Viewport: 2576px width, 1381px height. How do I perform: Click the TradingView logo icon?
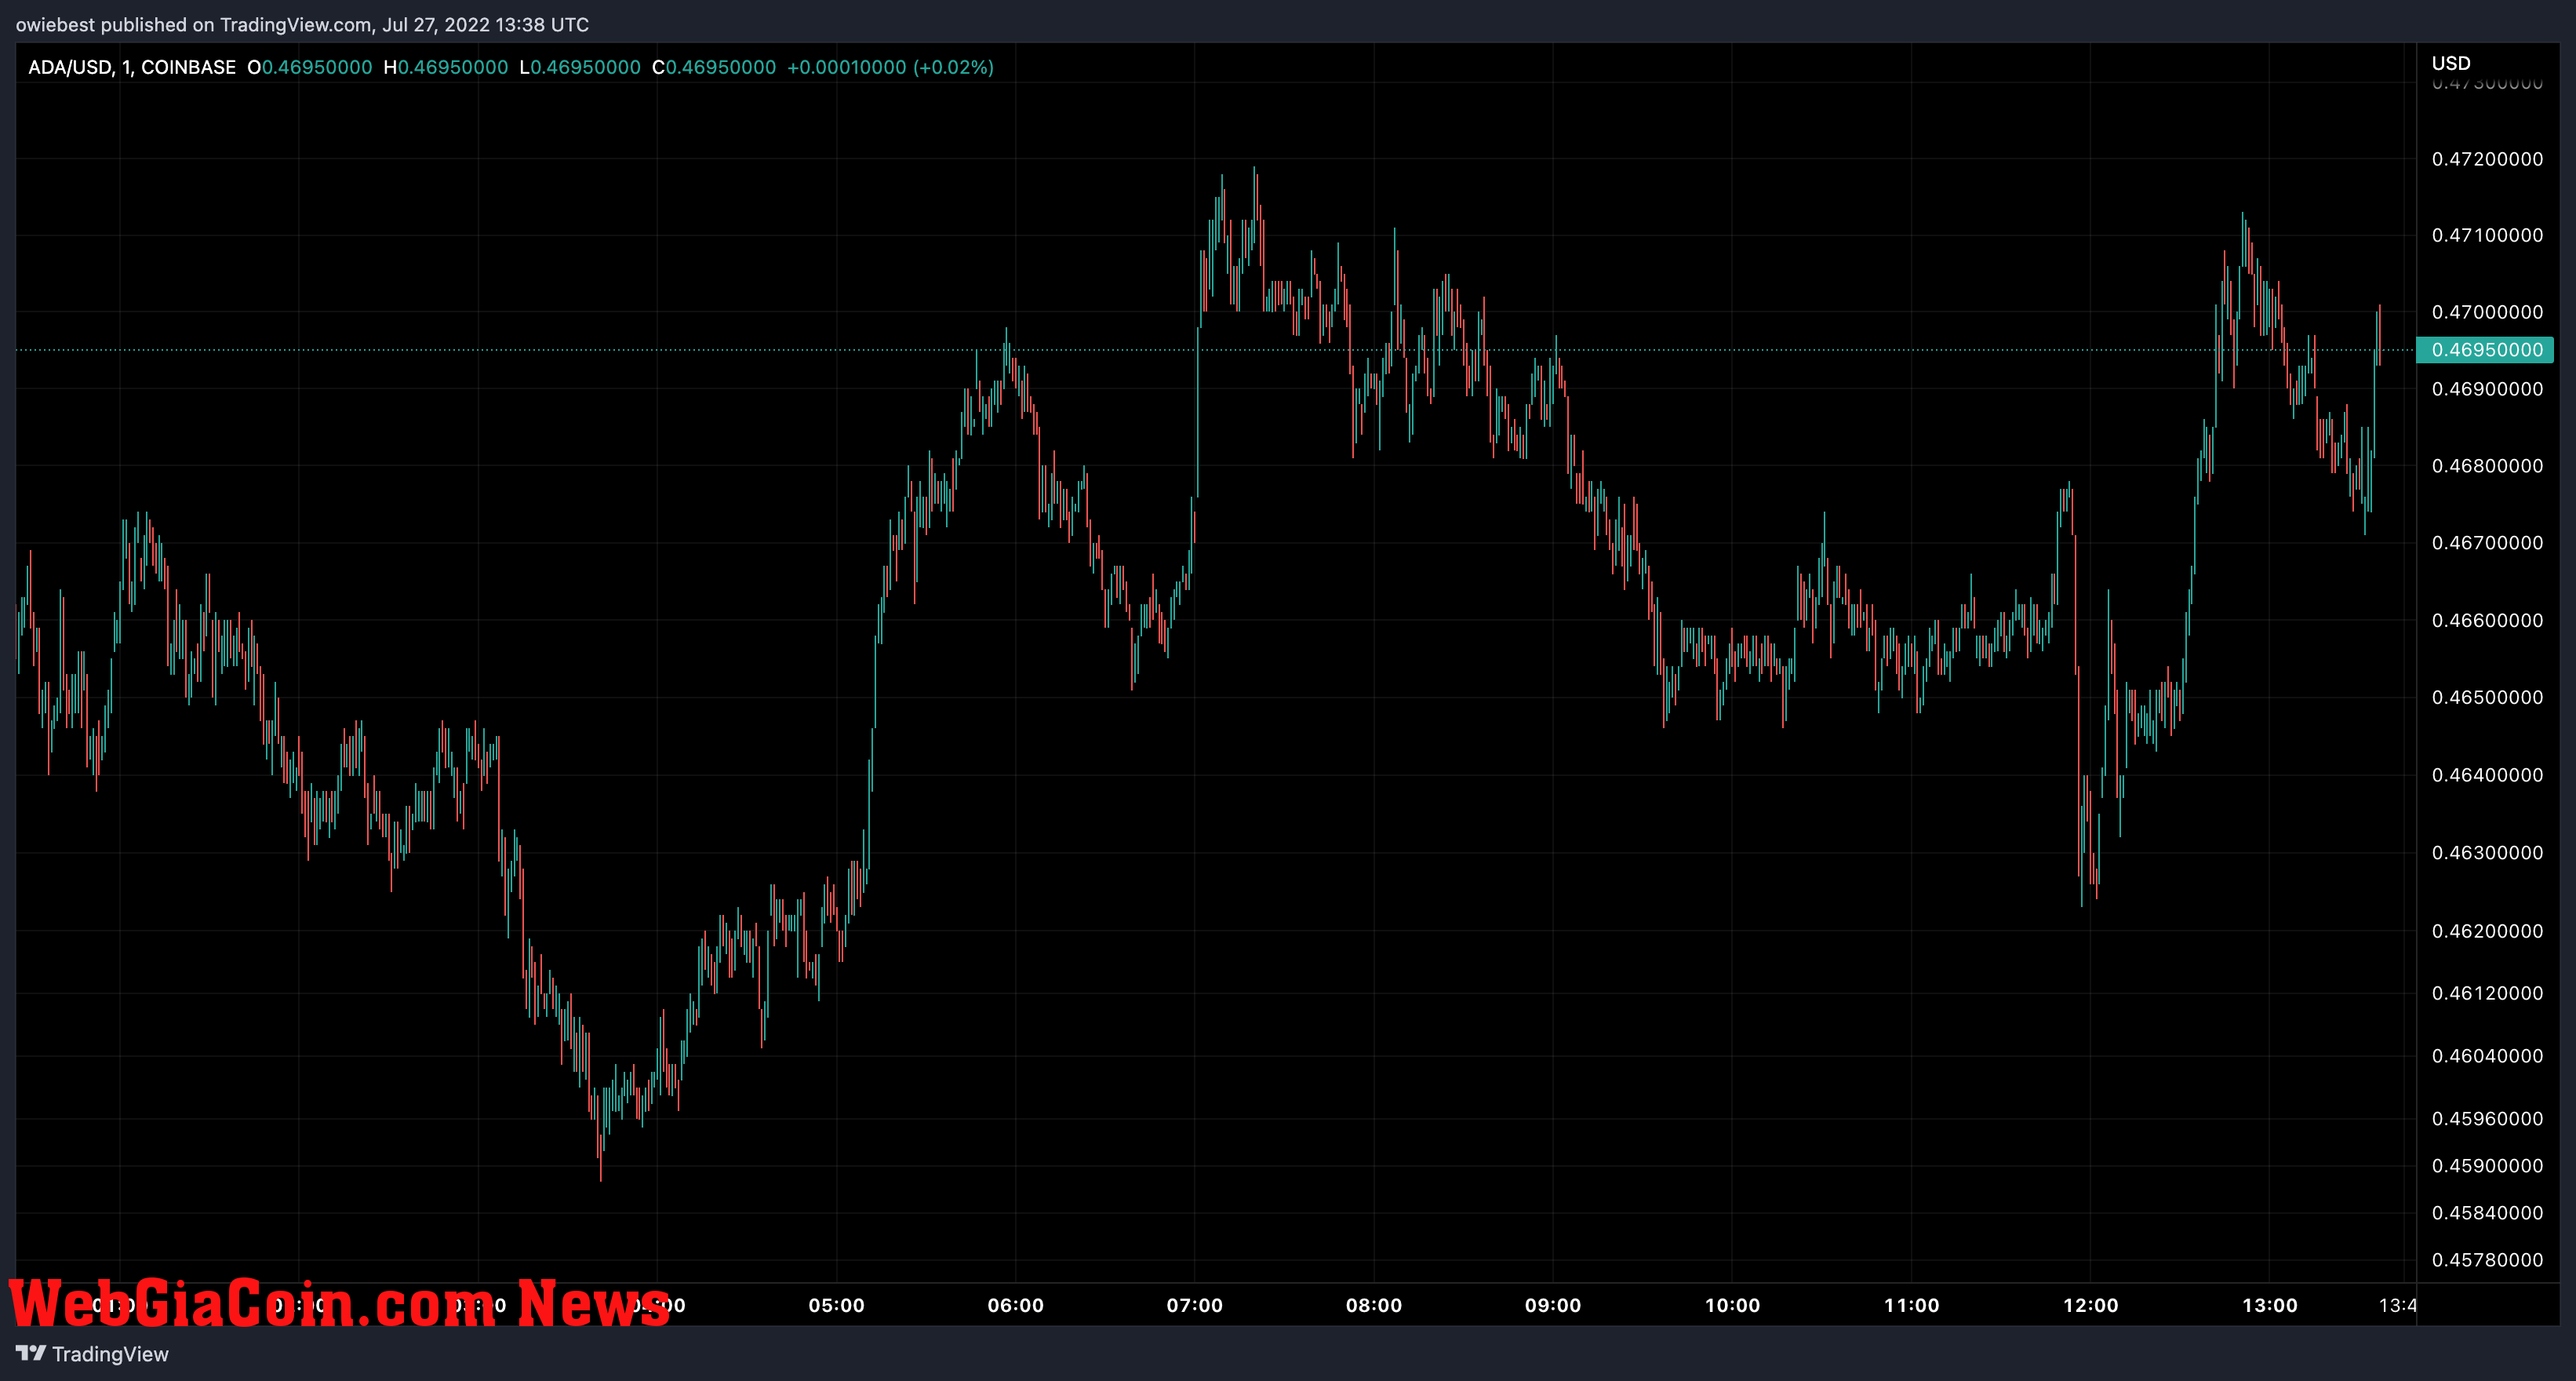click(31, 1353)
